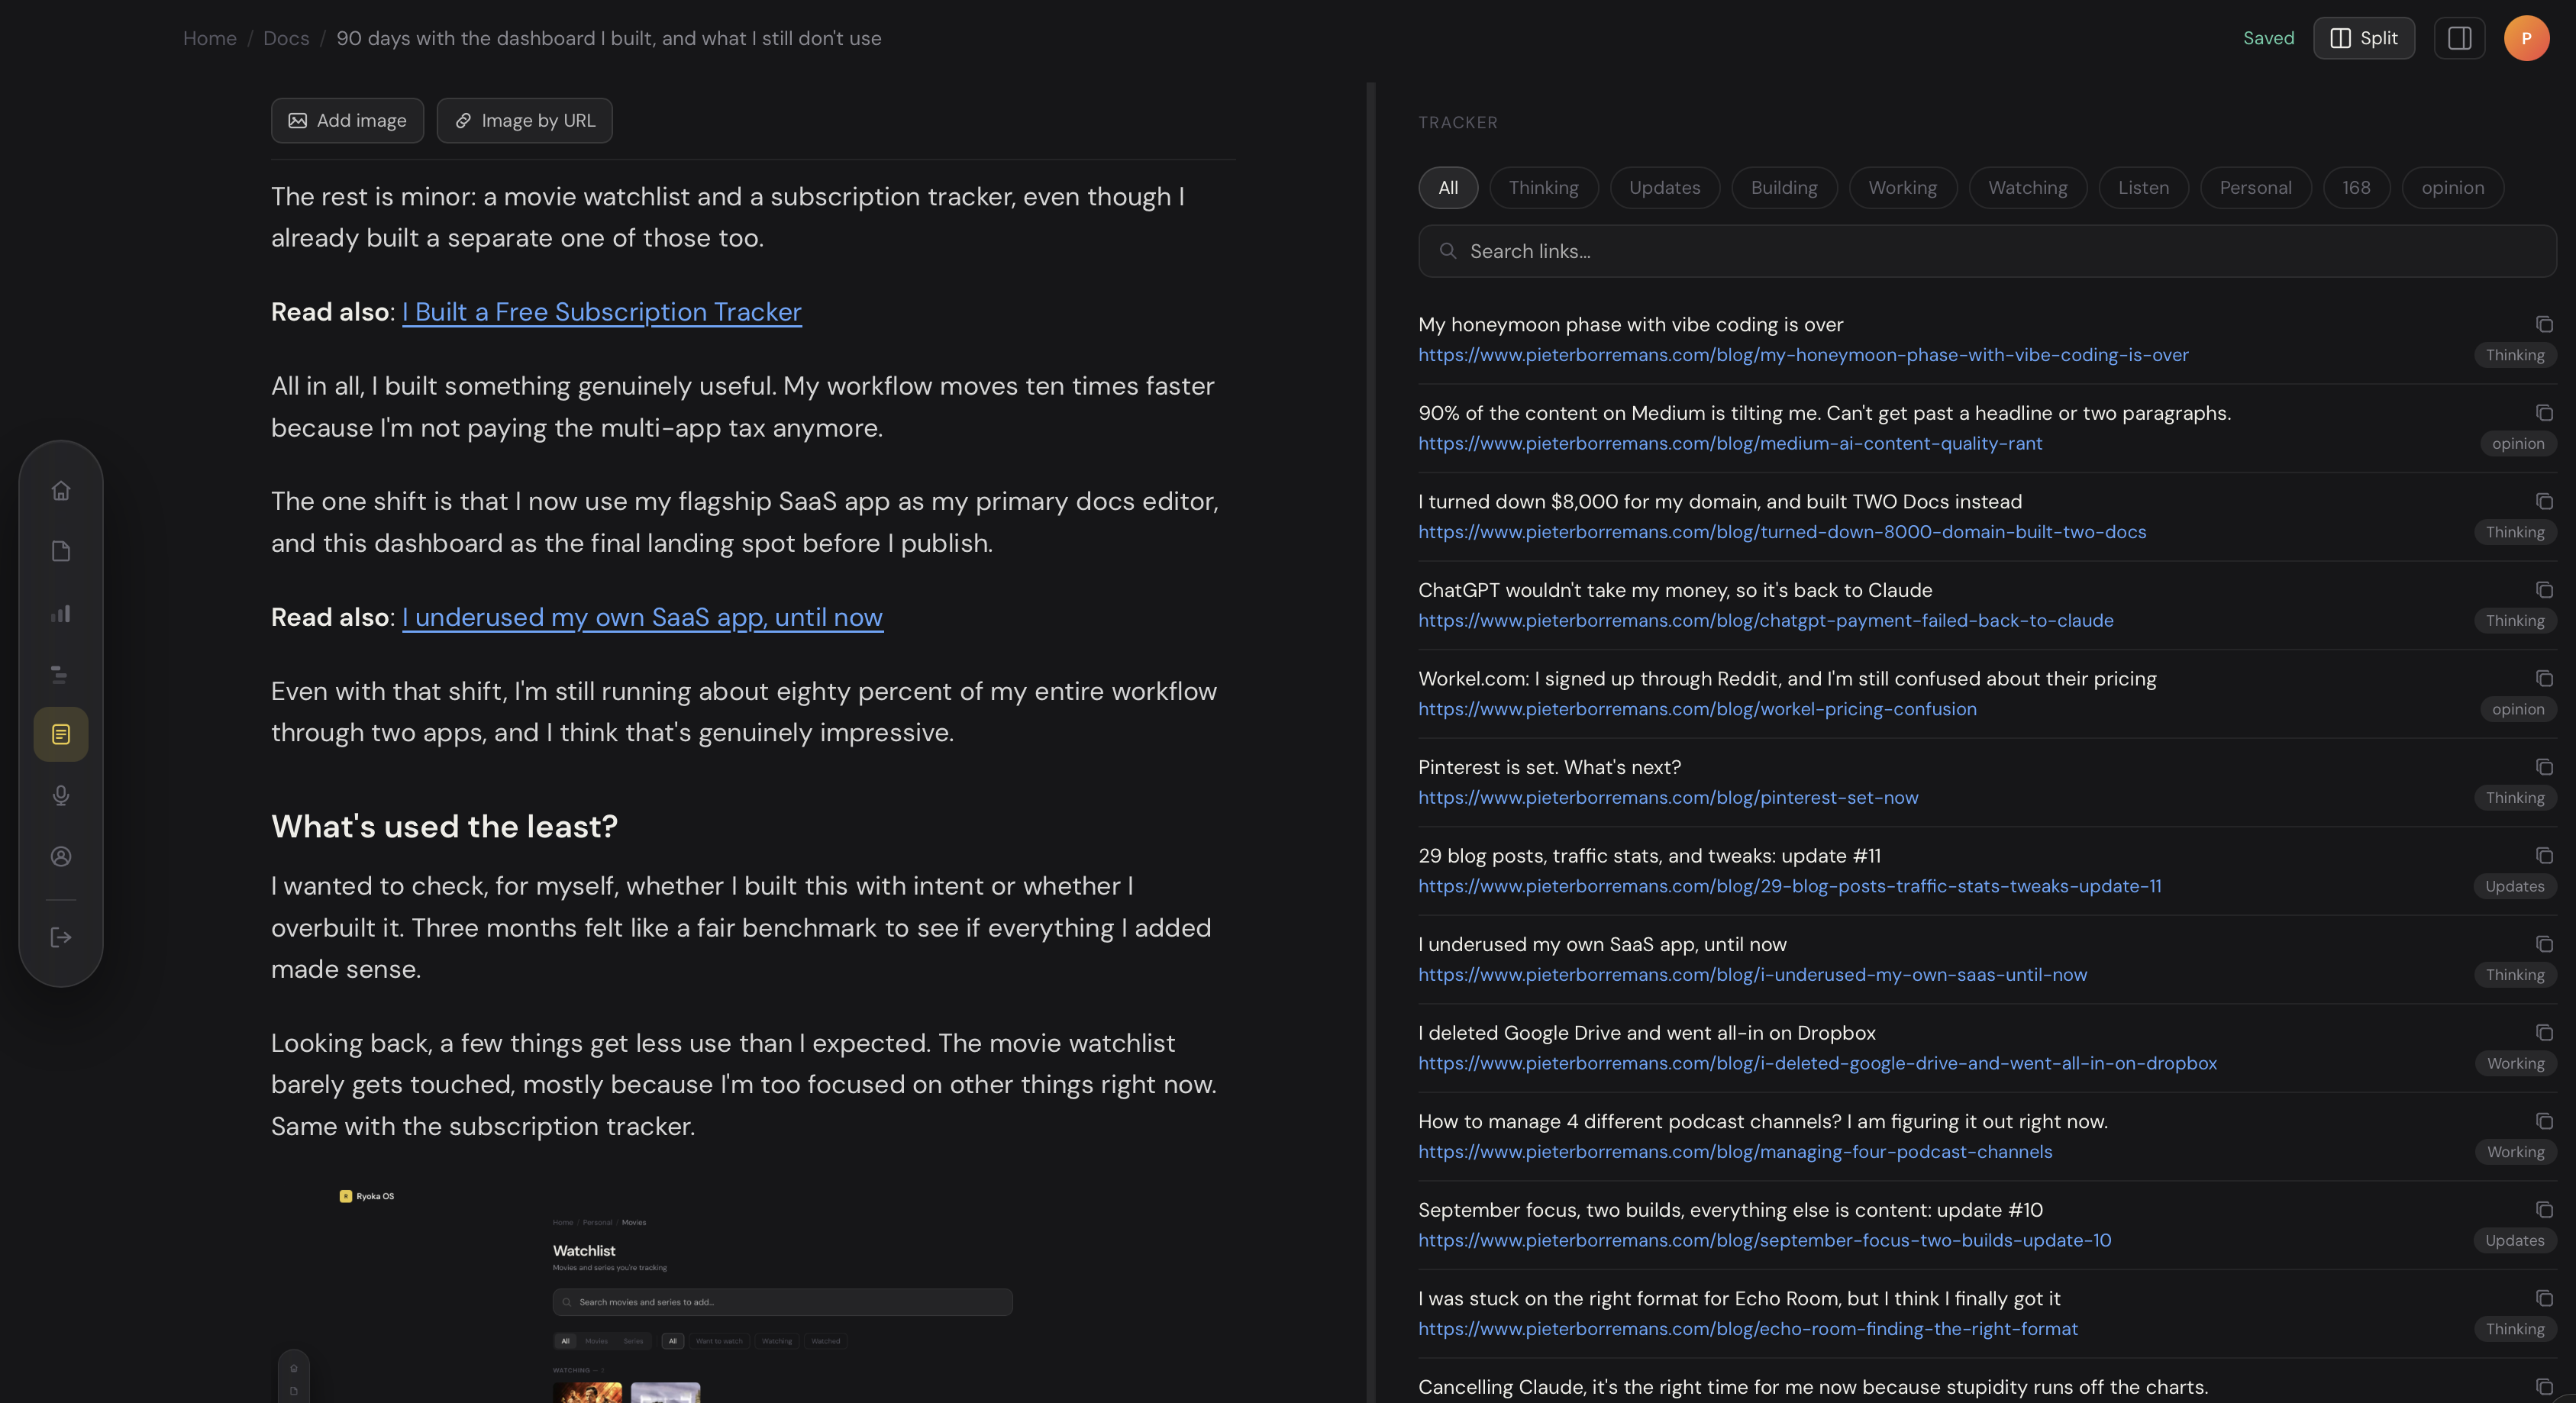
Task: Copy link for 'September focus' update #10
Action: [2544, 1209]
